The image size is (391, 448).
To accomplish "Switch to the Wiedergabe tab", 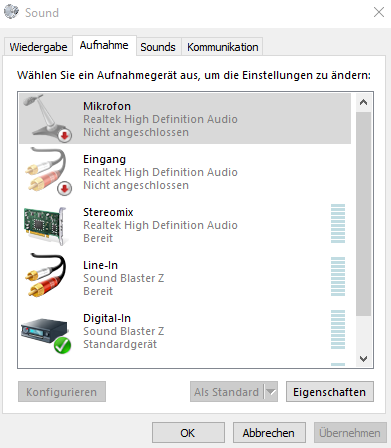I will 38,47.
